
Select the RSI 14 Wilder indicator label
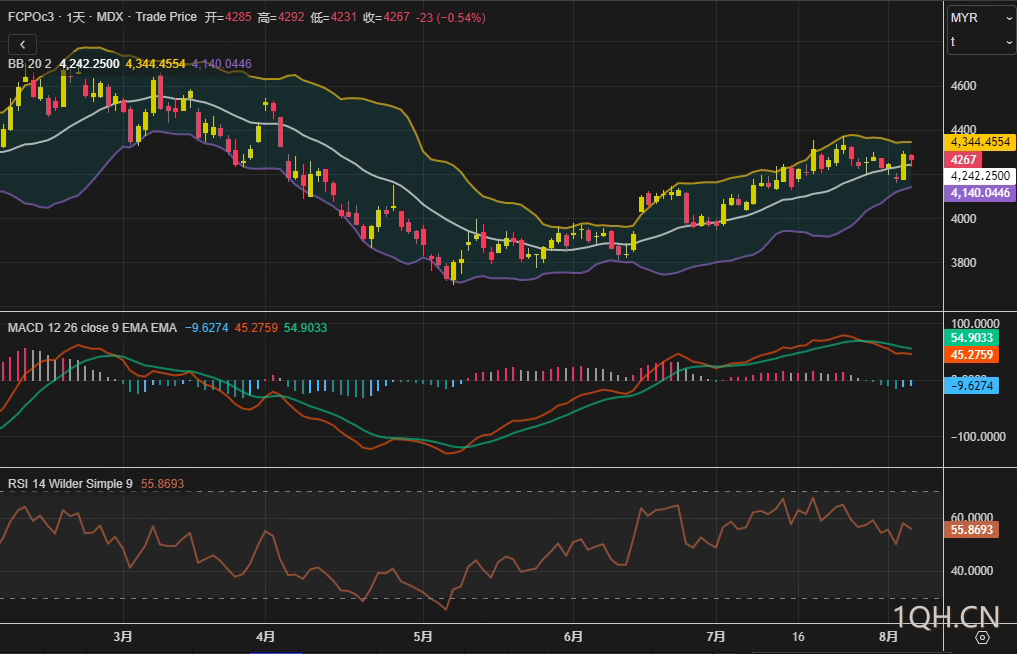coord(70,484)
